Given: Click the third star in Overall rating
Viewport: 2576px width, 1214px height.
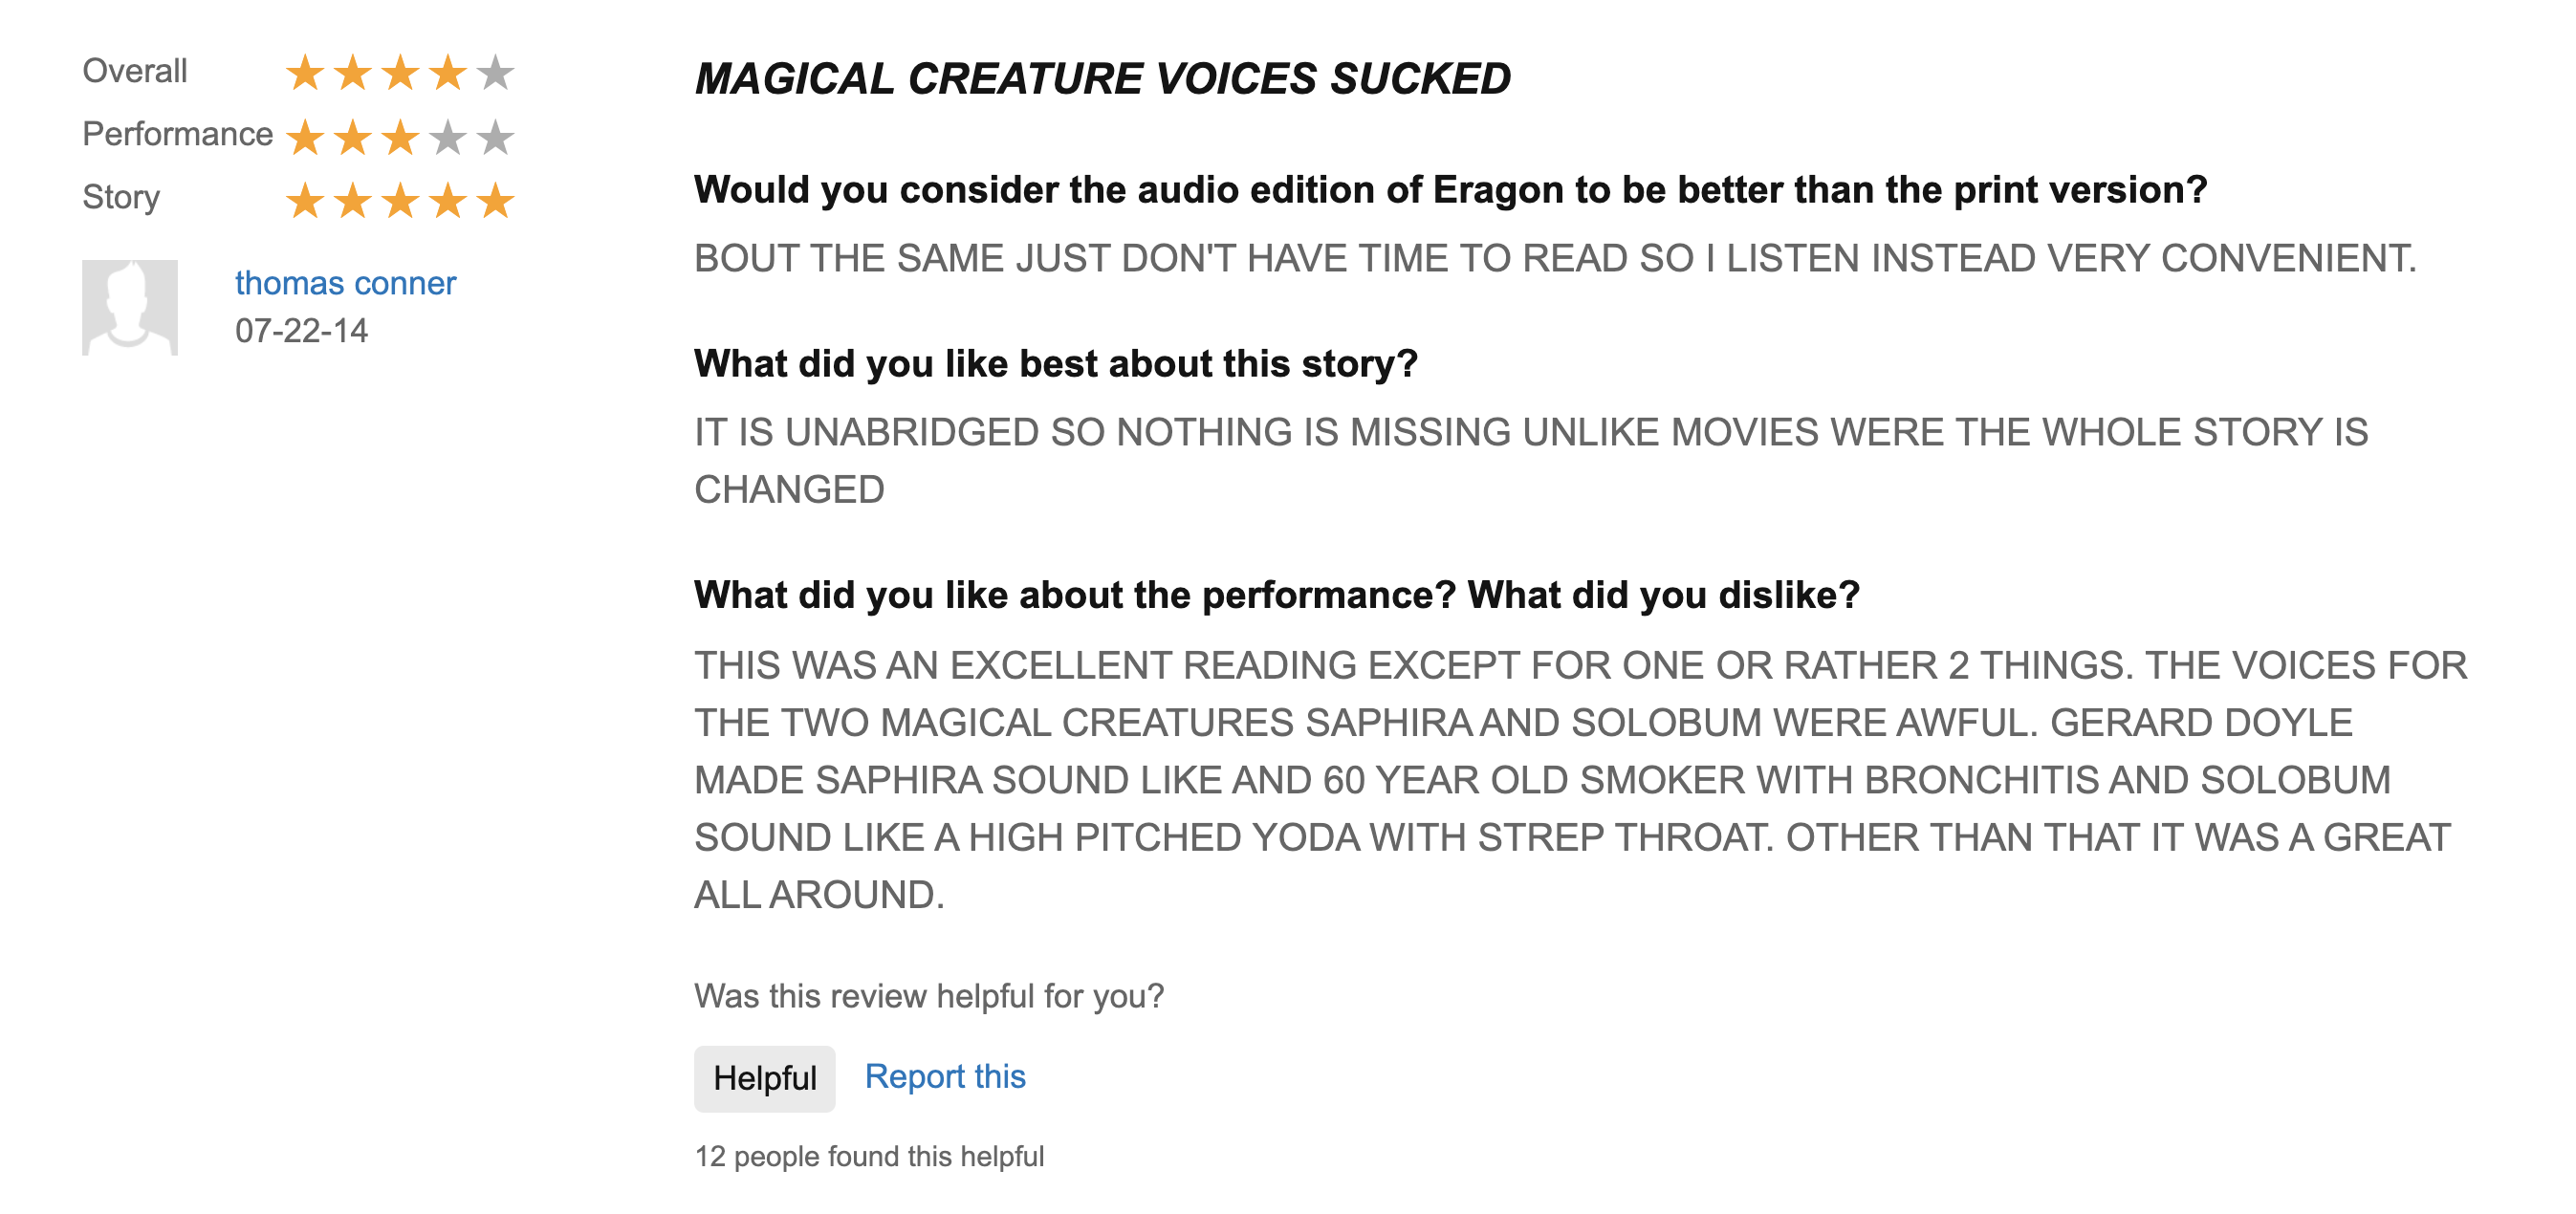Looking at the screenshot, I should pos(400,73).
